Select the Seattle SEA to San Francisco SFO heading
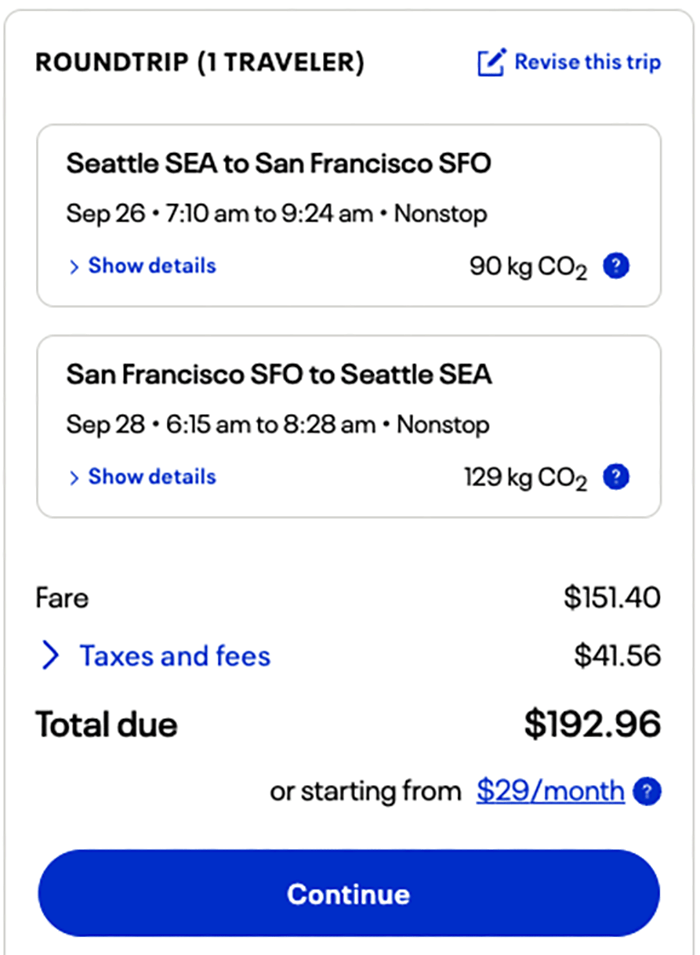The image size is (700, 955). pyautogui.click(x=279, y=163)
